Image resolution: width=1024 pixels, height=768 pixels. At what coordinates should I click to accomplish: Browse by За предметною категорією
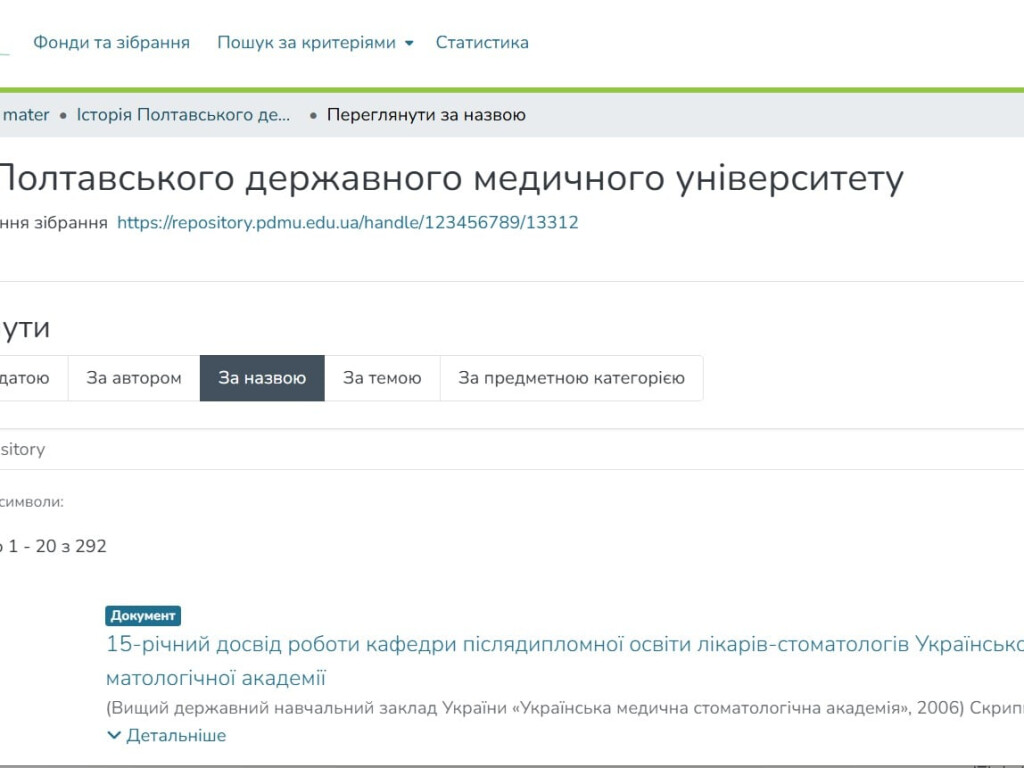(571, 378)
